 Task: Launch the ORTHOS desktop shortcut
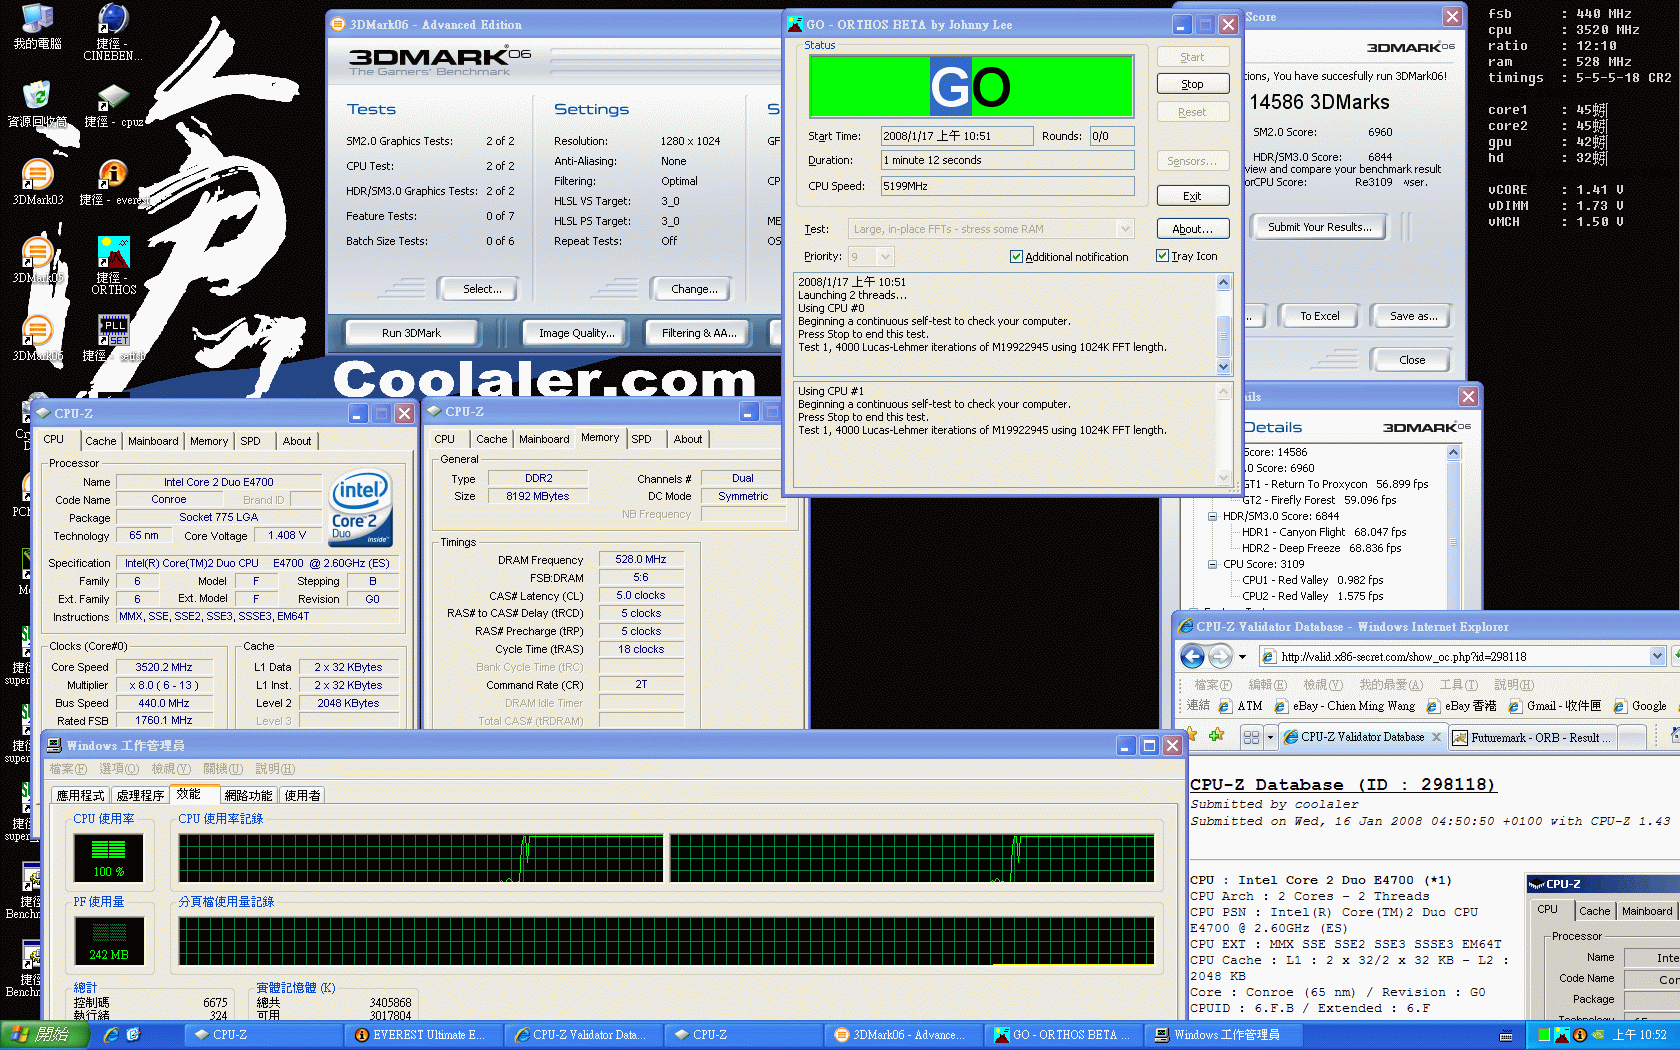(114, 266)
